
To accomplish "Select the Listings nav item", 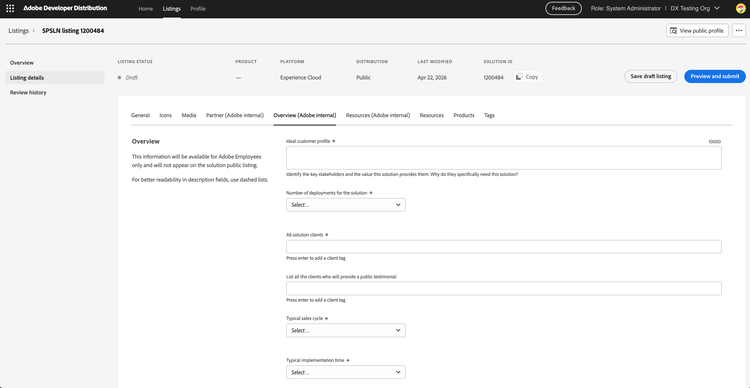I will 172,9.
